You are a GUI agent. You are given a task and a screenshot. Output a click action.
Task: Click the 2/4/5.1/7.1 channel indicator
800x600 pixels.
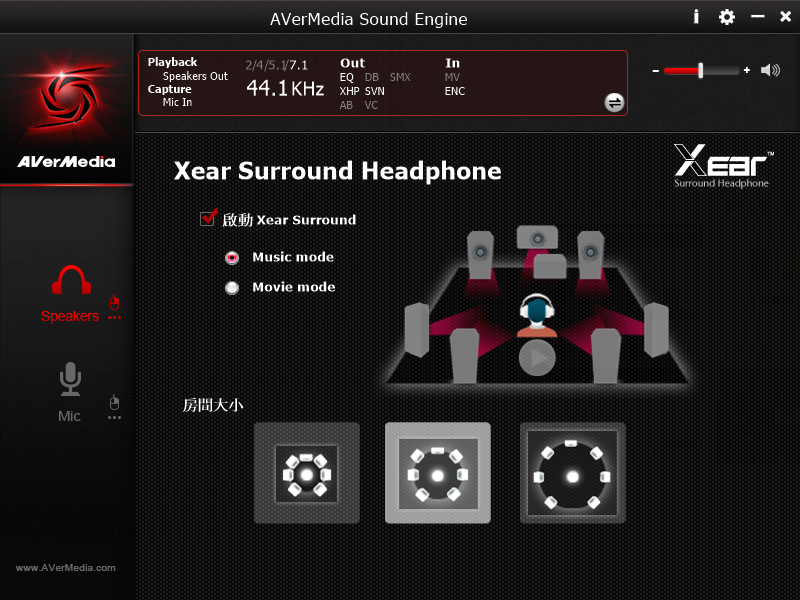coord(276,65)
